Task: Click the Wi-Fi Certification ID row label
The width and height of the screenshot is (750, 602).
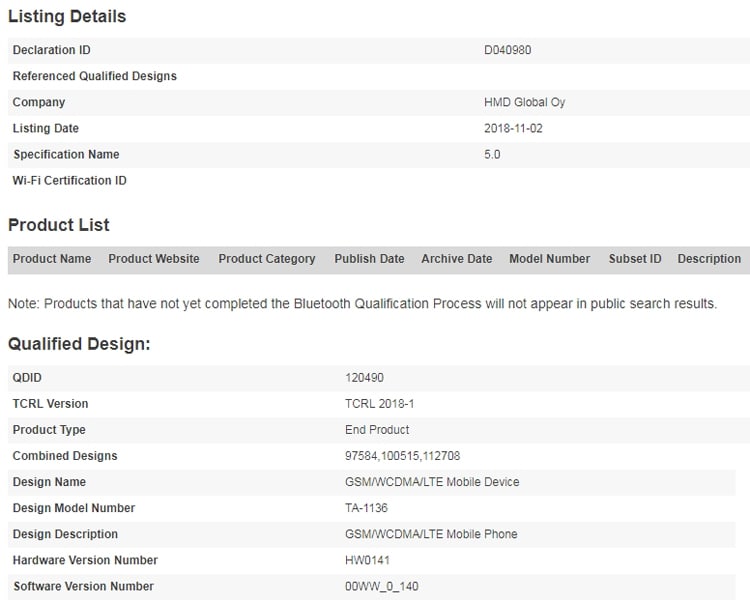Action: tap(69, 180)
